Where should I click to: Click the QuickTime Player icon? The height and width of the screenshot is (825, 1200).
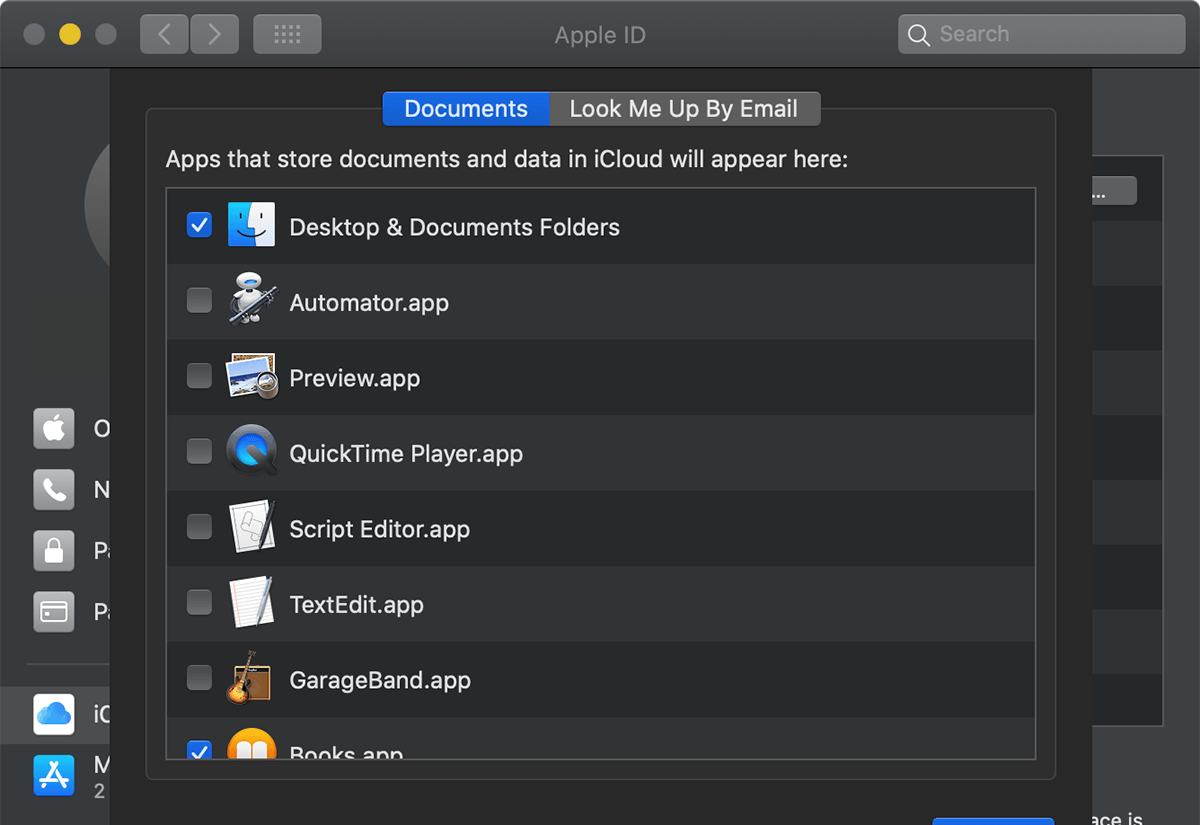point(251,452)
